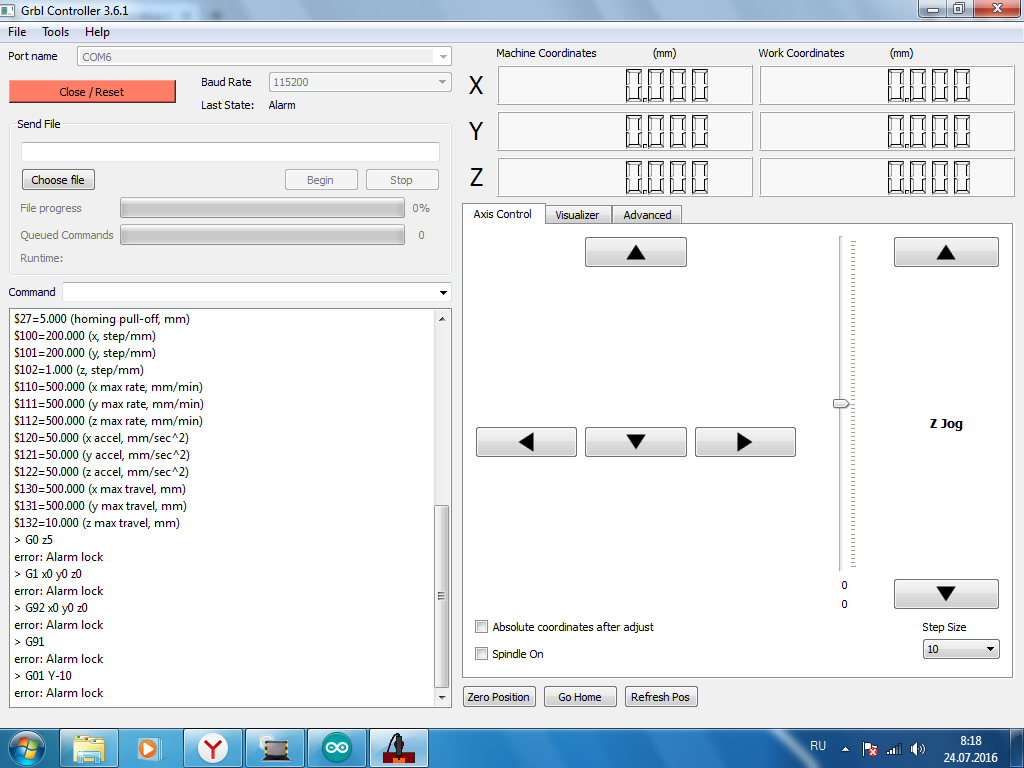Lower Z axis with the Z Jog down arrow

pyautogui.click(x=946, y=594)
